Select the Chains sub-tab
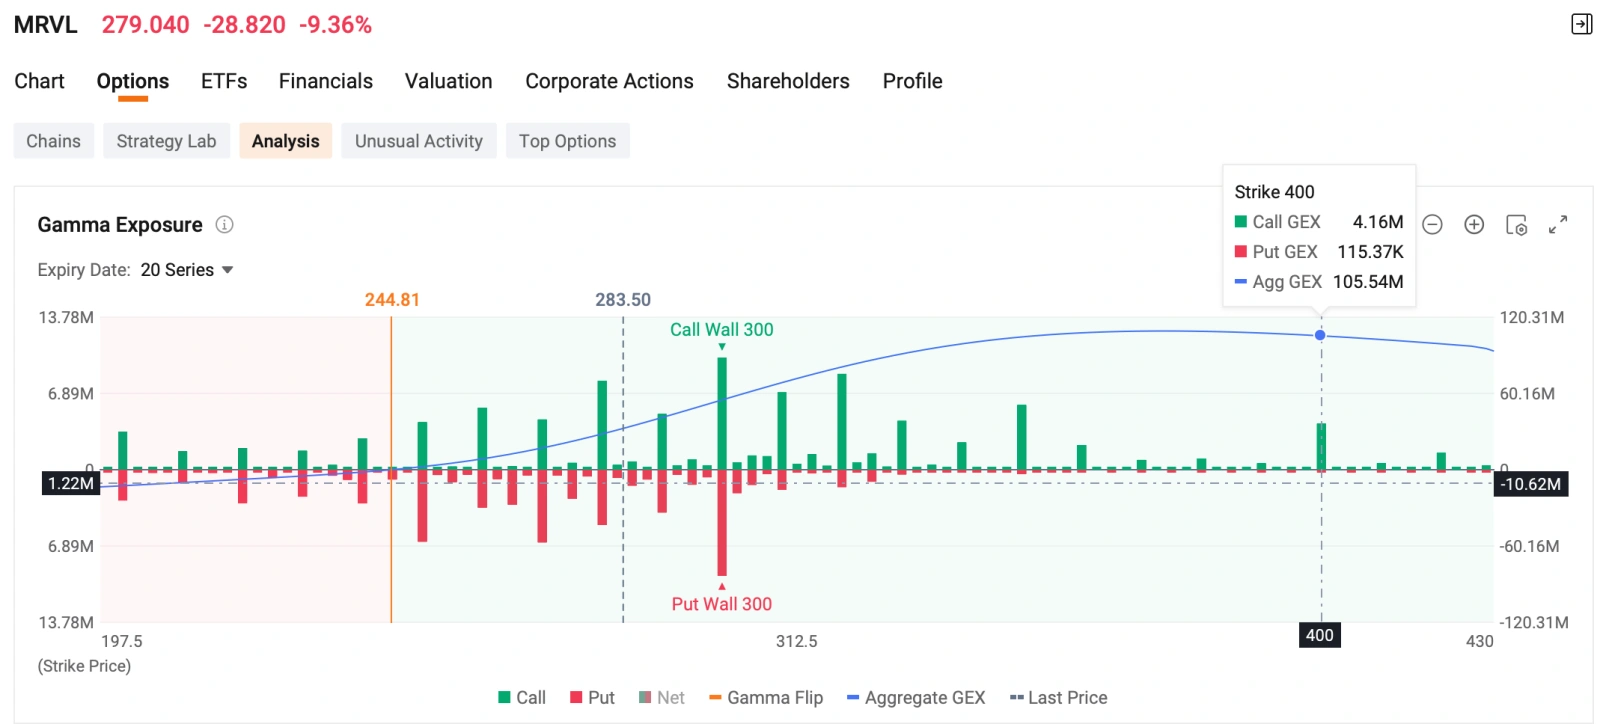Screen dimensions: 1600x727 click(54, 141)
